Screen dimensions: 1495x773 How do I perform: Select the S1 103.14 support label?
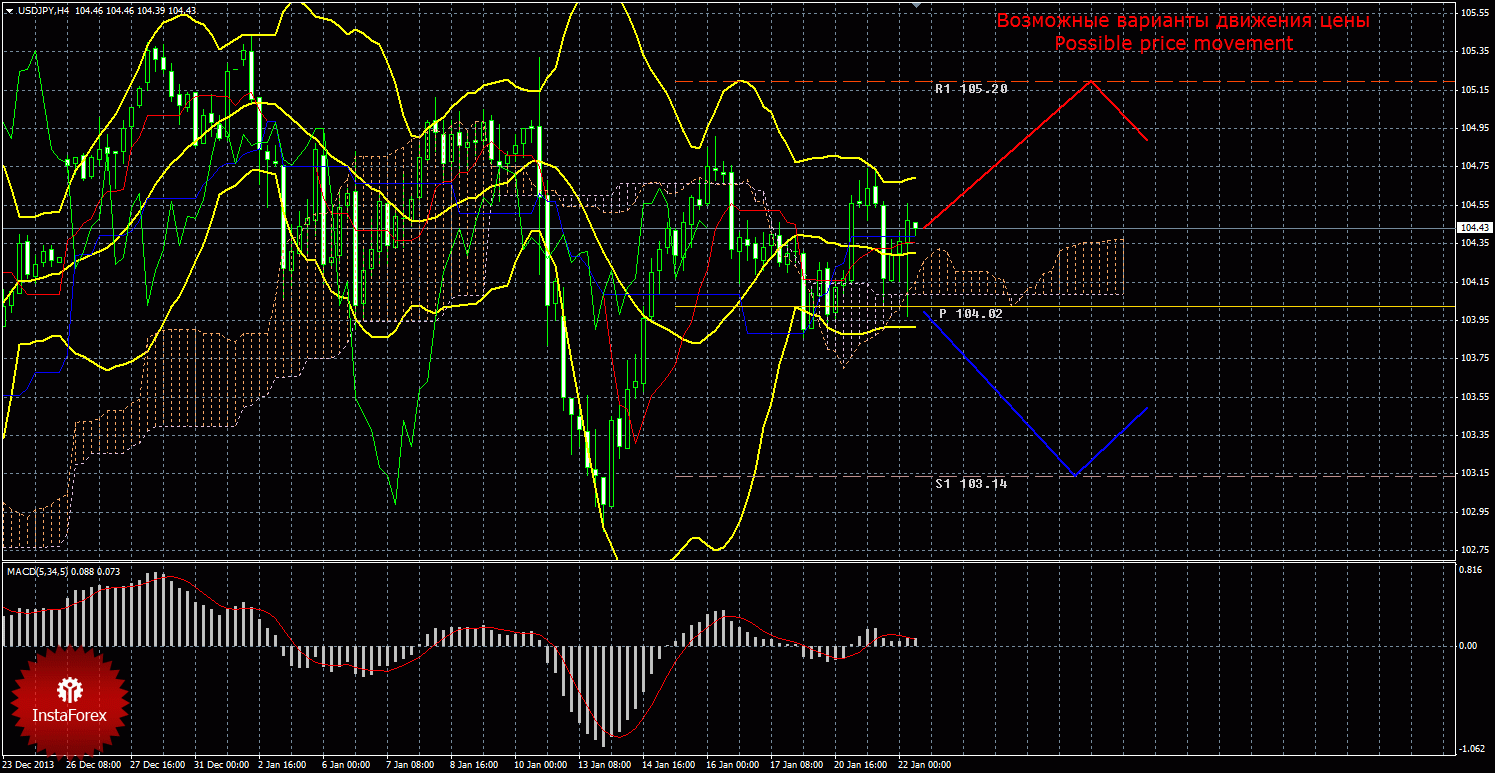tap(970, 484)
